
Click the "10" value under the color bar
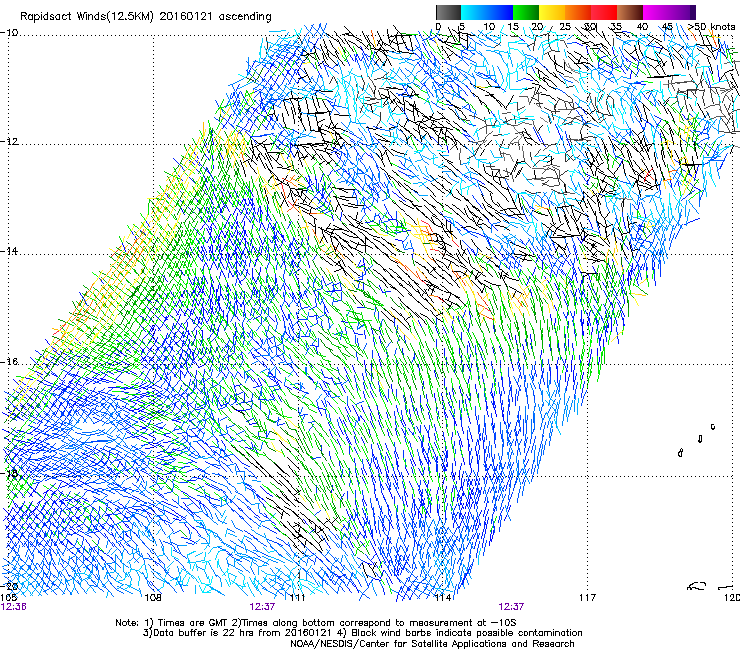[489, 26]
